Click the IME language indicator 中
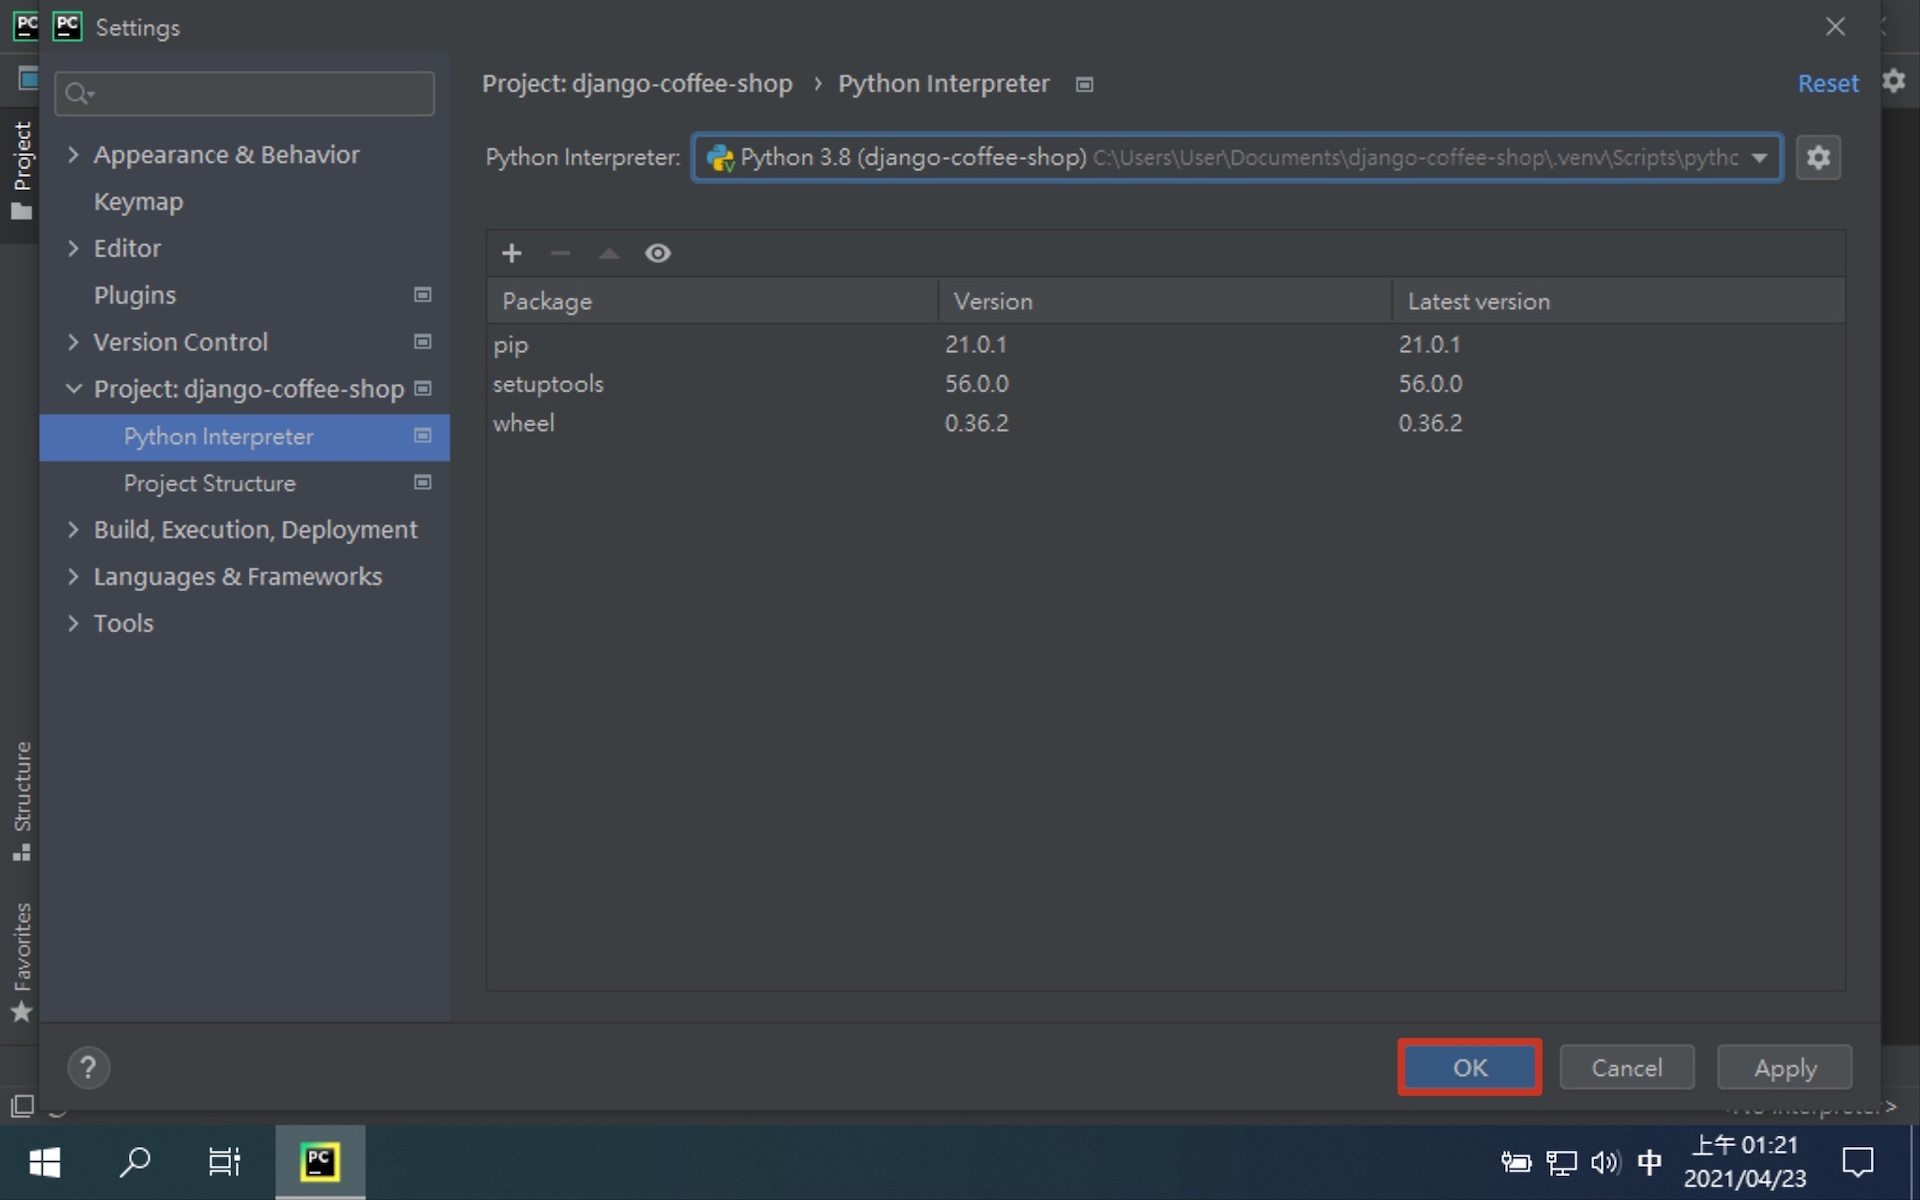The height and width of the screenshot is (1200, 1920). pyautogui.click(x=1650, y=1162)
